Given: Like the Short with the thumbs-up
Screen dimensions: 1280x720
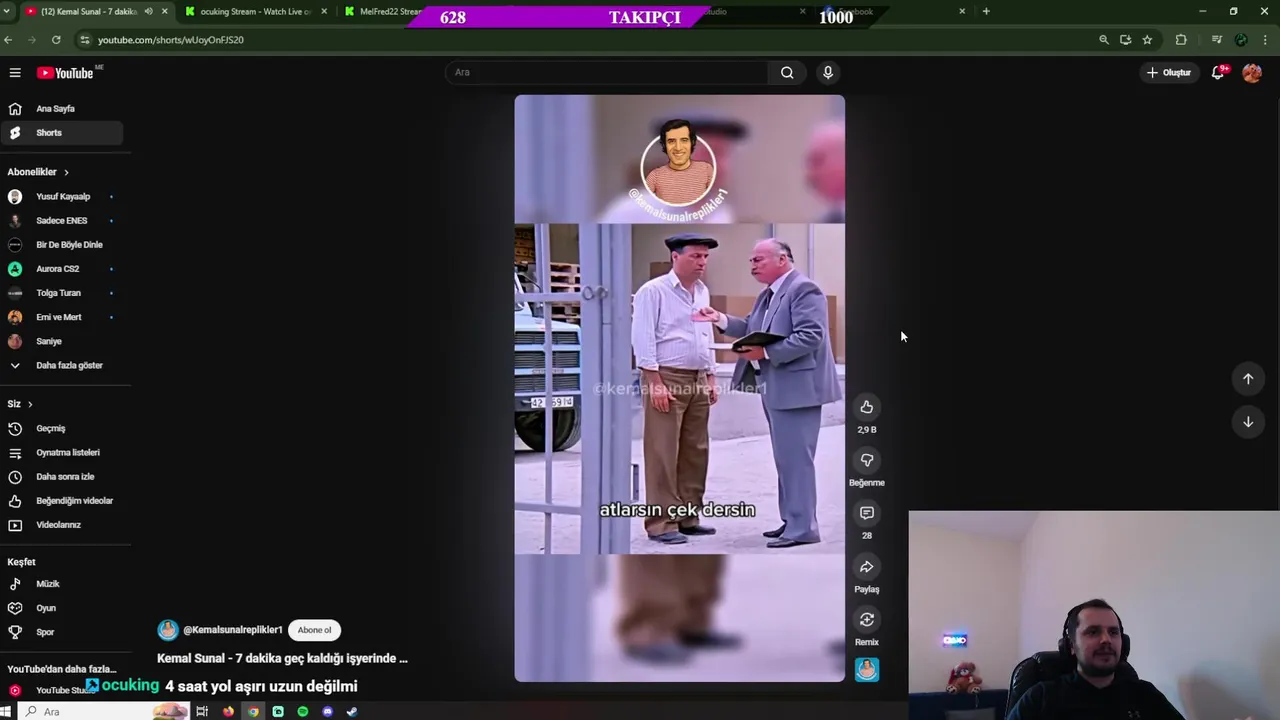Looking at the screenshot, I should tap(867, 407).
